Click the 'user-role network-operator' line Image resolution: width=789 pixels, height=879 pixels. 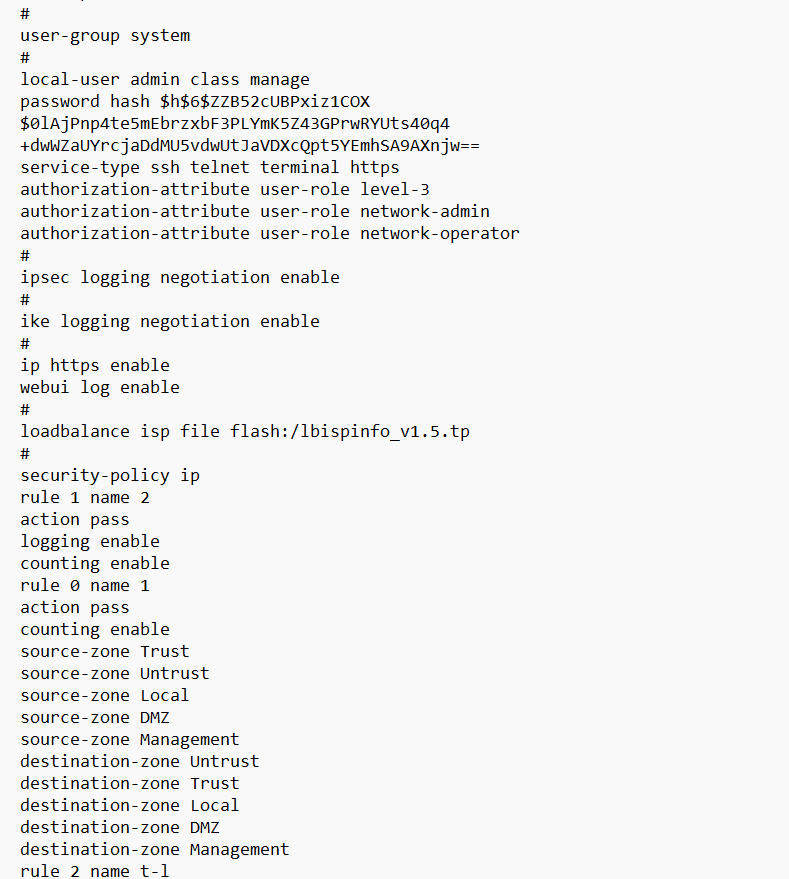tap(270, 234)
